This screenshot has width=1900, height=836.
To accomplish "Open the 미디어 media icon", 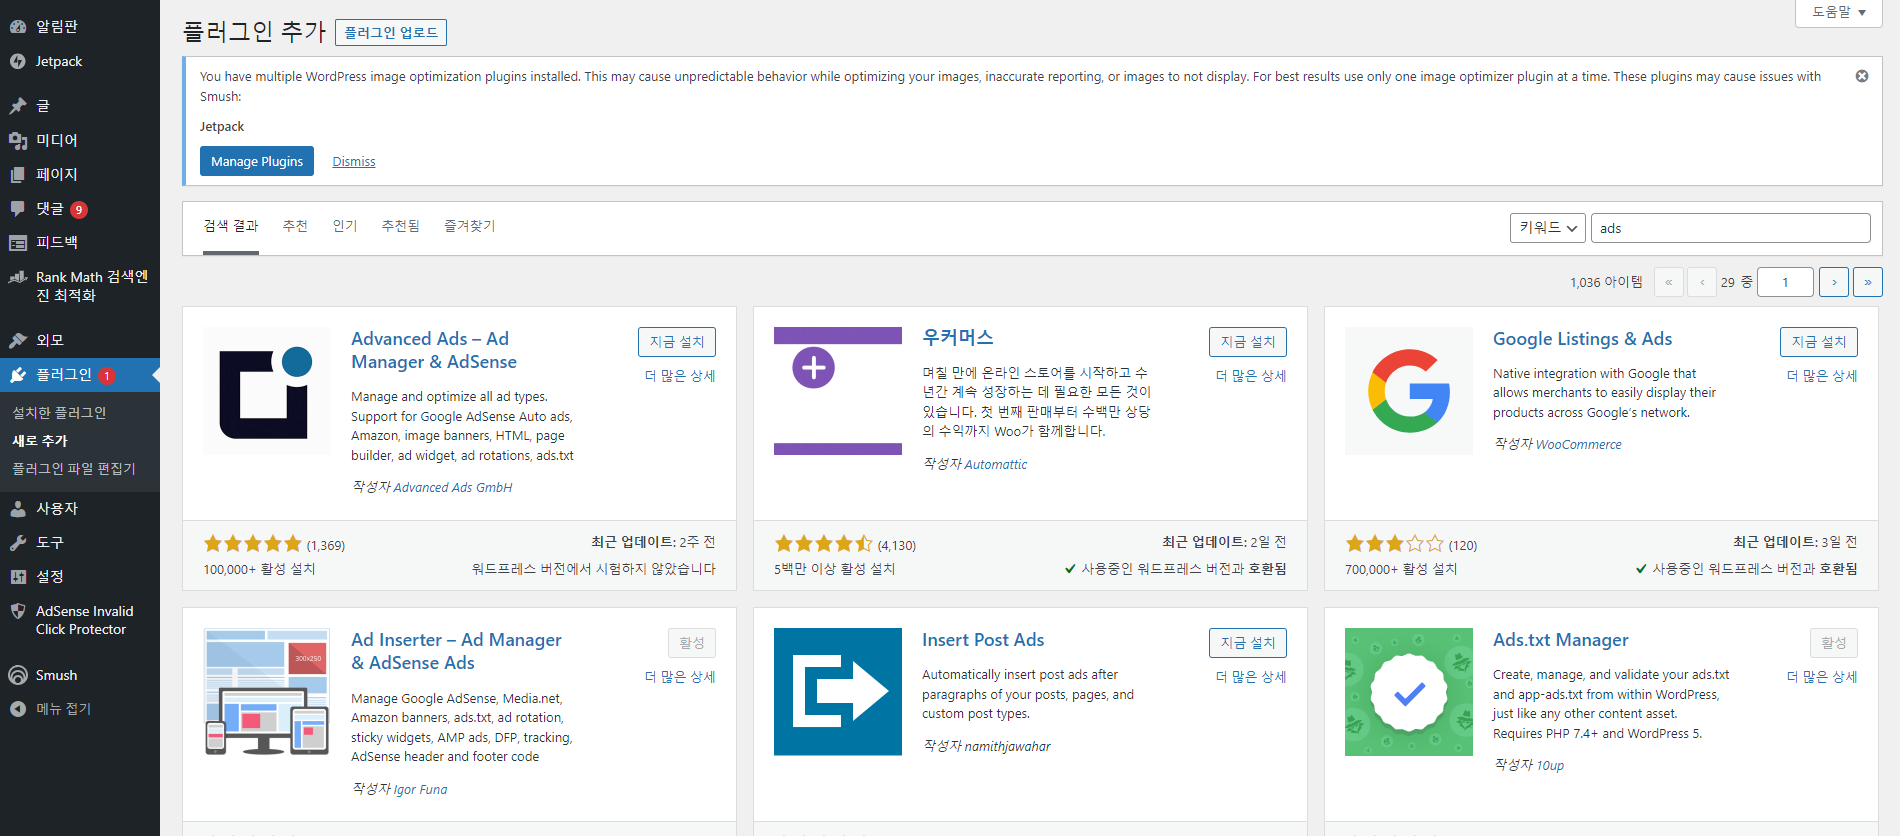I will click(x=18, y=140).
